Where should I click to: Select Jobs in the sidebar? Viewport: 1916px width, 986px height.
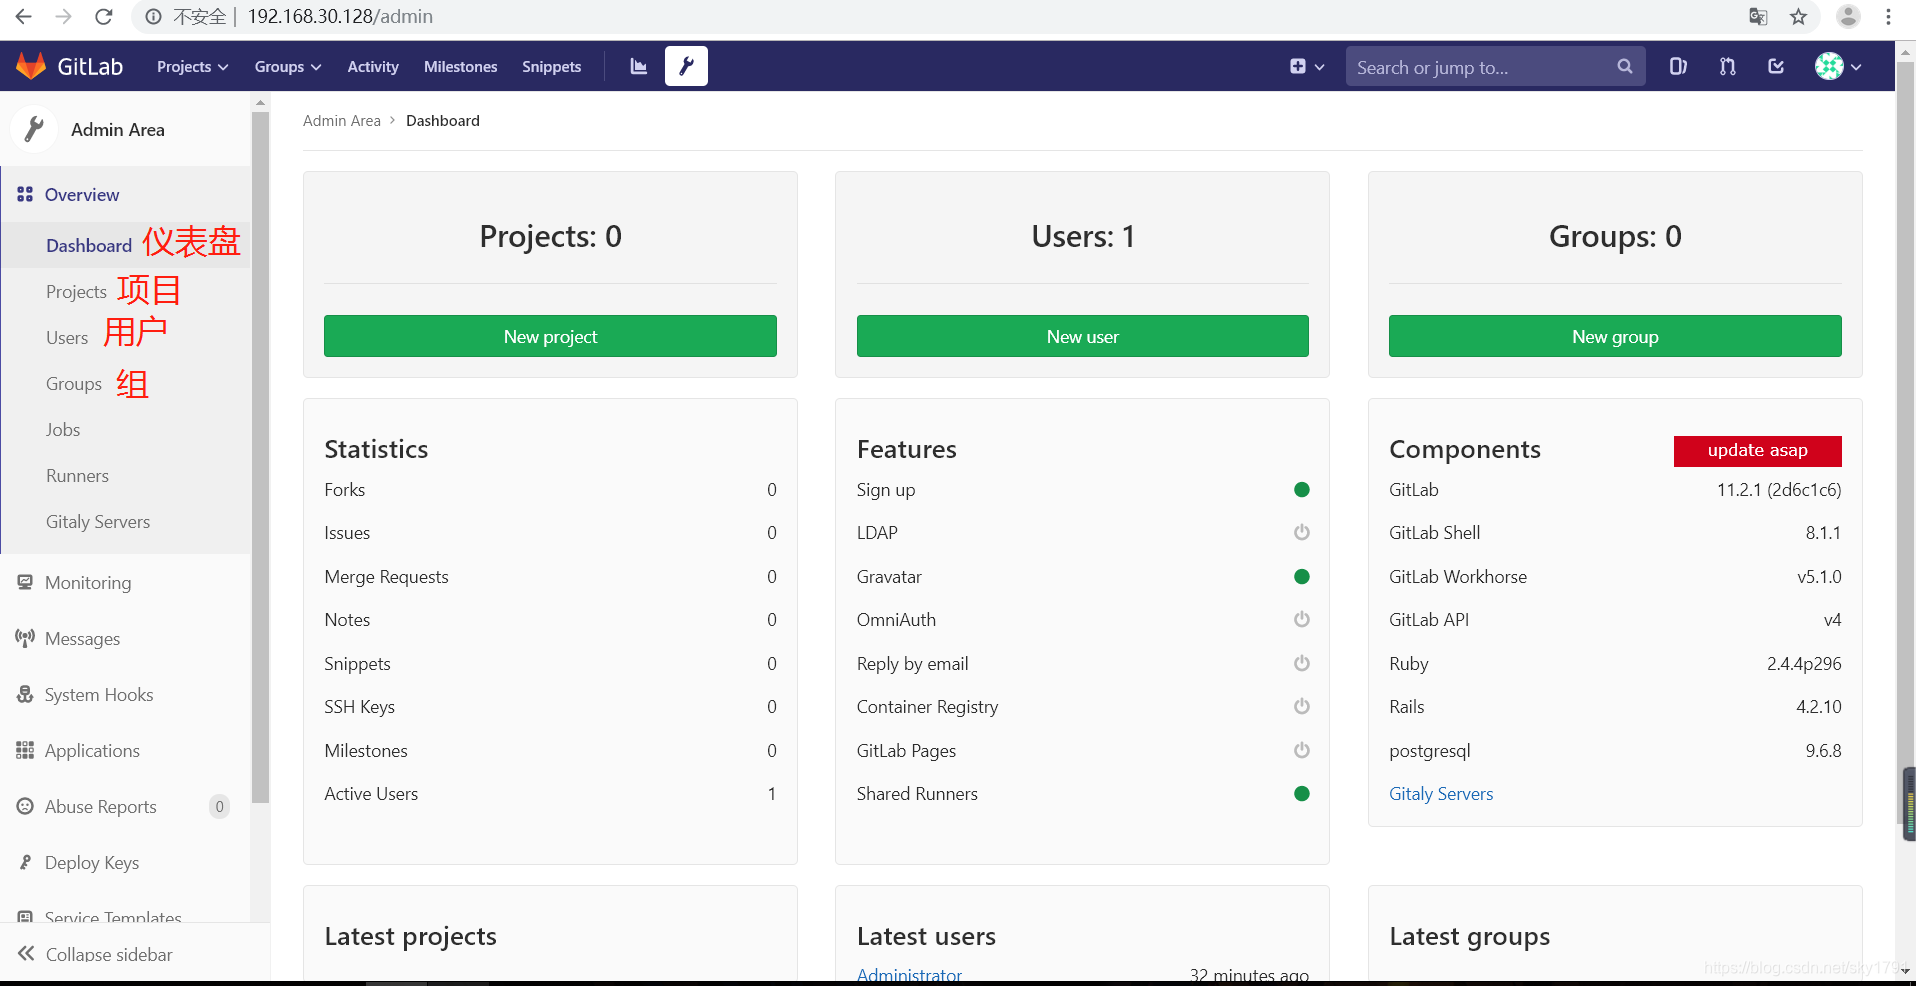tap(63, 429)
